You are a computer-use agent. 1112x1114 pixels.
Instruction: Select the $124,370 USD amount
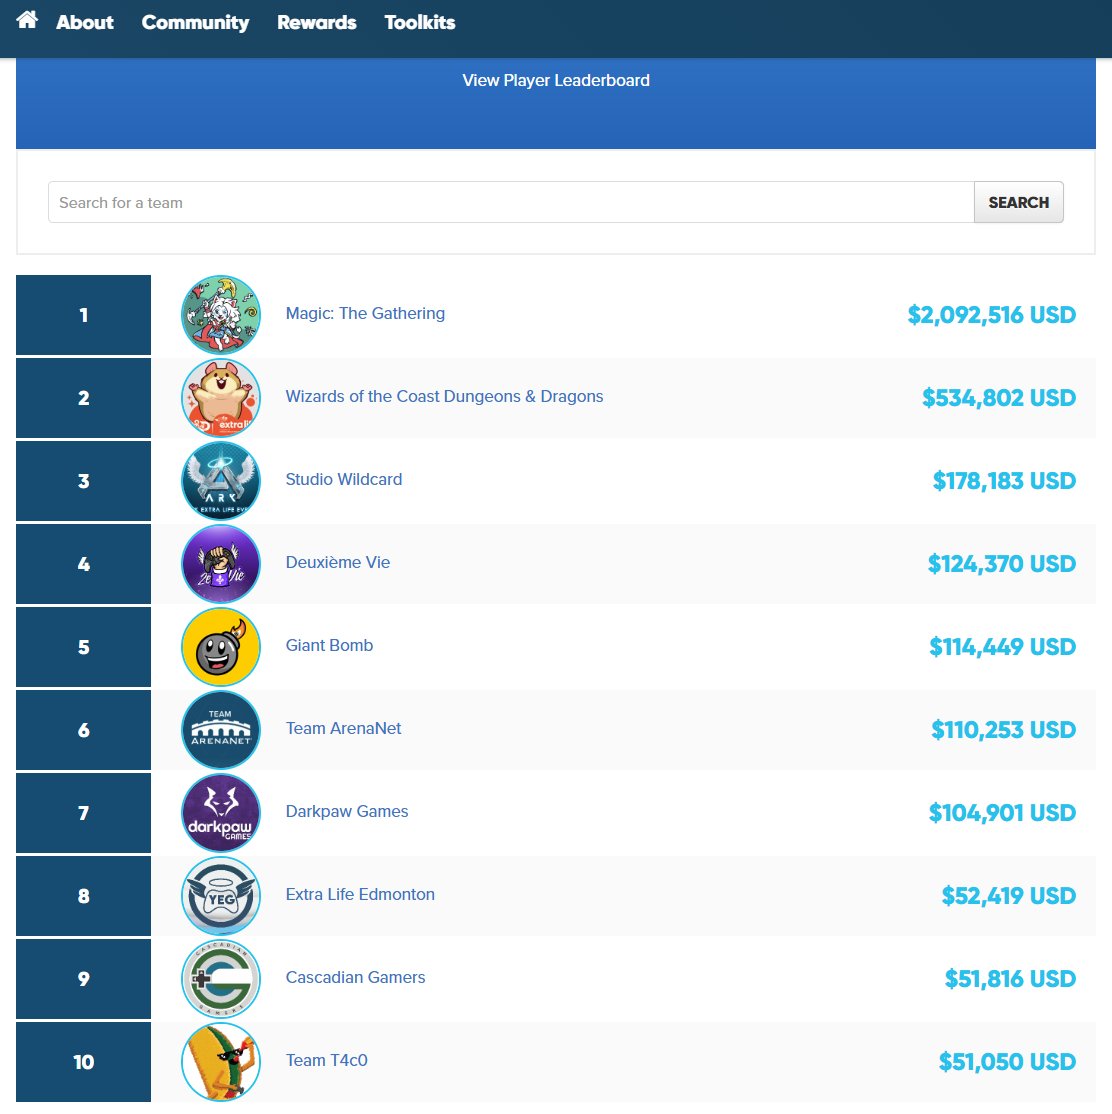tap(1002, 564)
